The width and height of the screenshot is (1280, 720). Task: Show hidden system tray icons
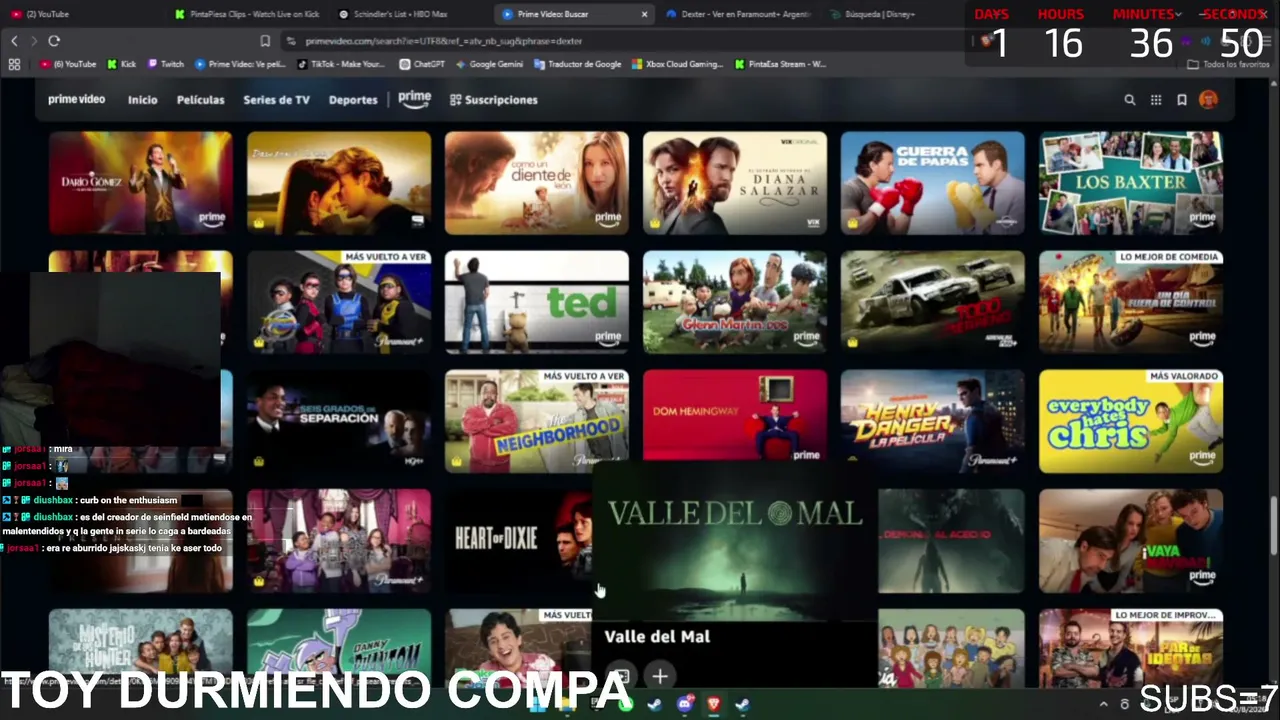(x=1104, y=704)
